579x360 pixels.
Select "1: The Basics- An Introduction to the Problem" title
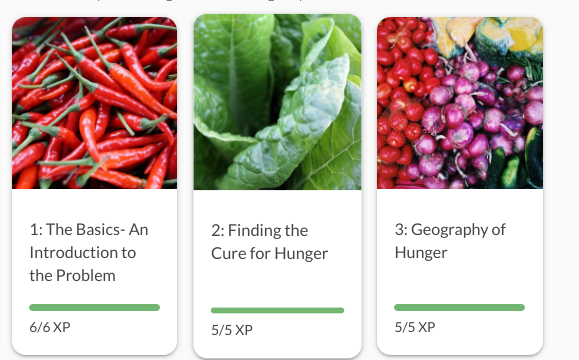click(x=89, y=253)
